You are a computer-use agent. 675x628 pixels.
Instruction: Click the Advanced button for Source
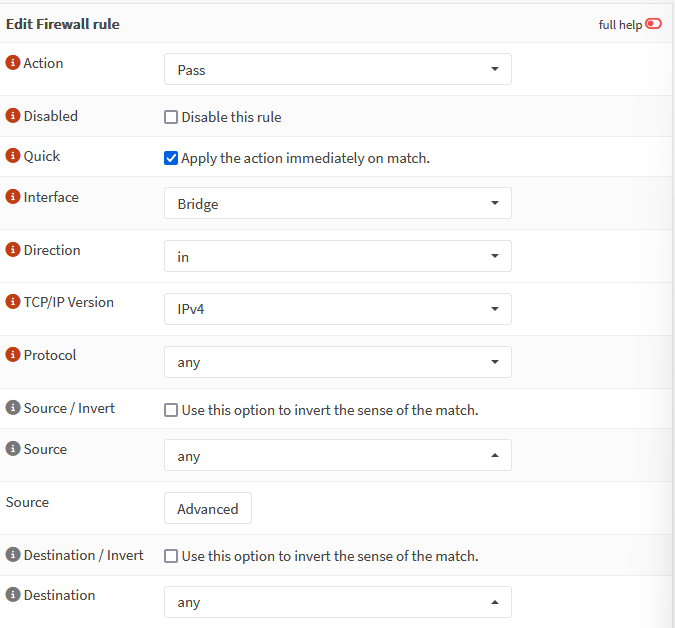pyautogui.click(x=208, y=509)
